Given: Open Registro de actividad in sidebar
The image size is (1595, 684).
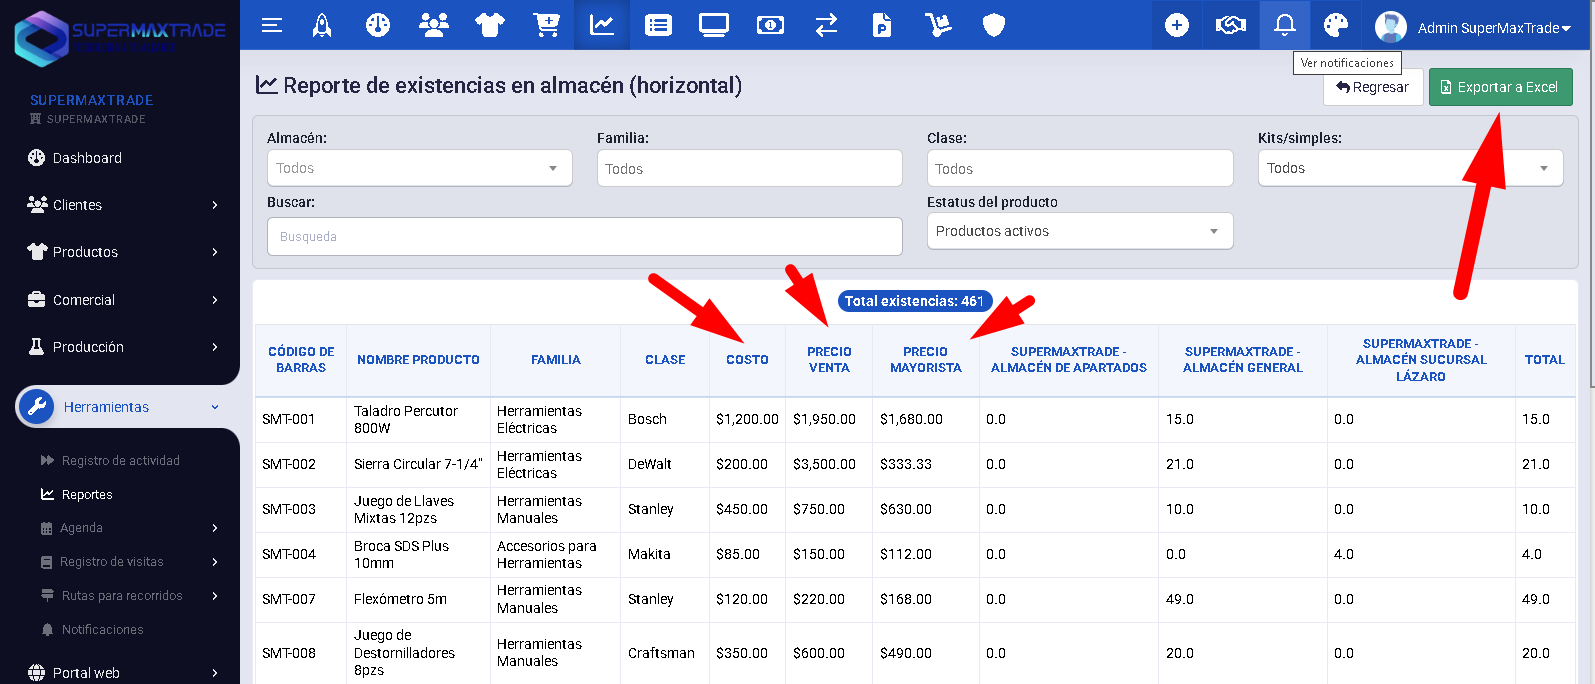Looking at the screenshot, I should [x=120, y=461].
